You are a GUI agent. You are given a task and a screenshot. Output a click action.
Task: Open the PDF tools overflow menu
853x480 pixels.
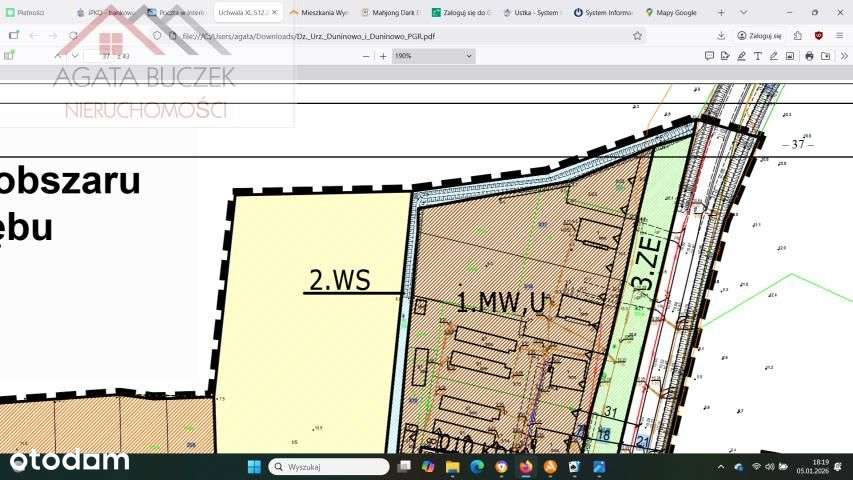[844, 56]
